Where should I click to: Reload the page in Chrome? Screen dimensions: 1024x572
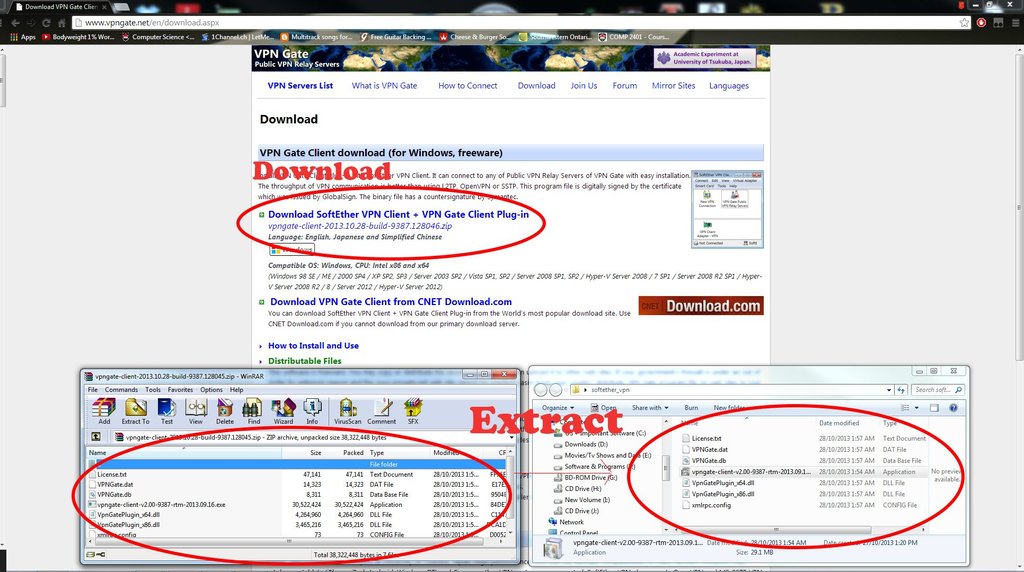pyautogui.click(x=46, y=22)
